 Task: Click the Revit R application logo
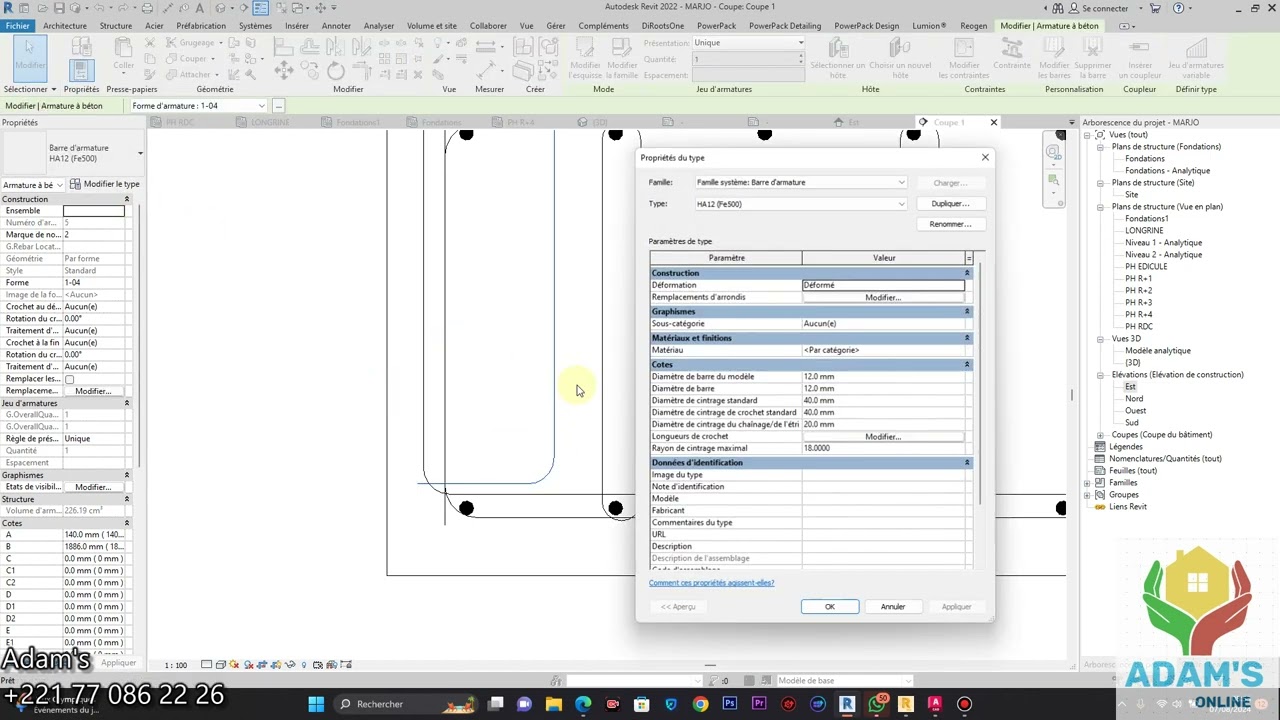tap(8, 8)
